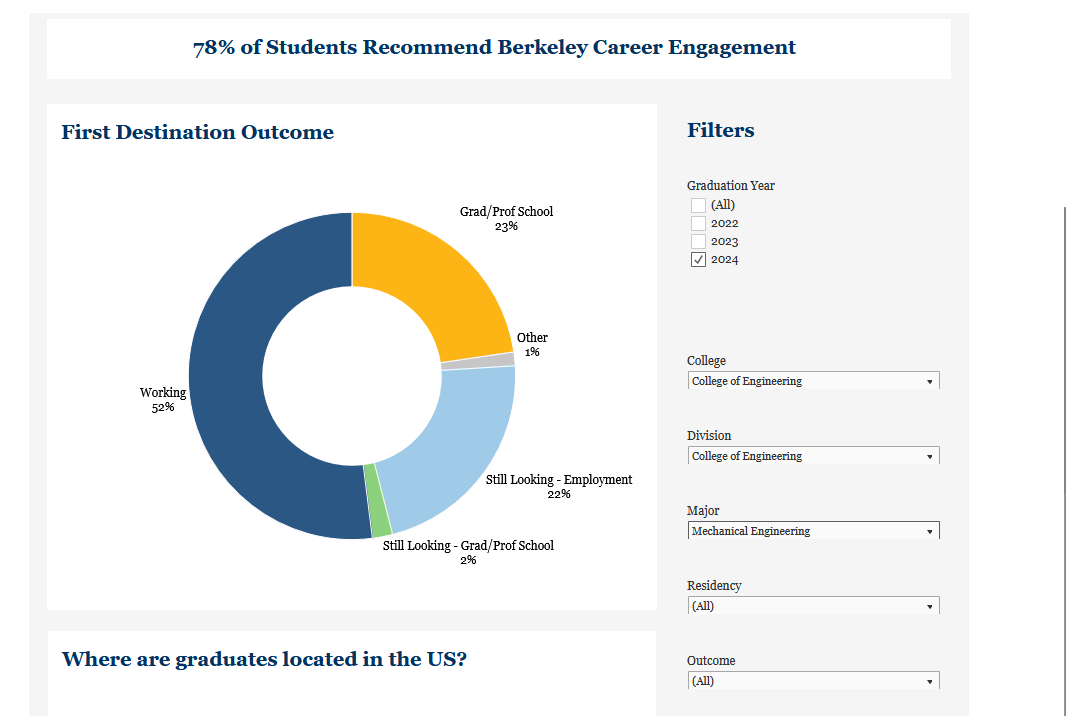Select the College of Engineering combo box
Screen dimensions: 1086x716
click(800, 380)
